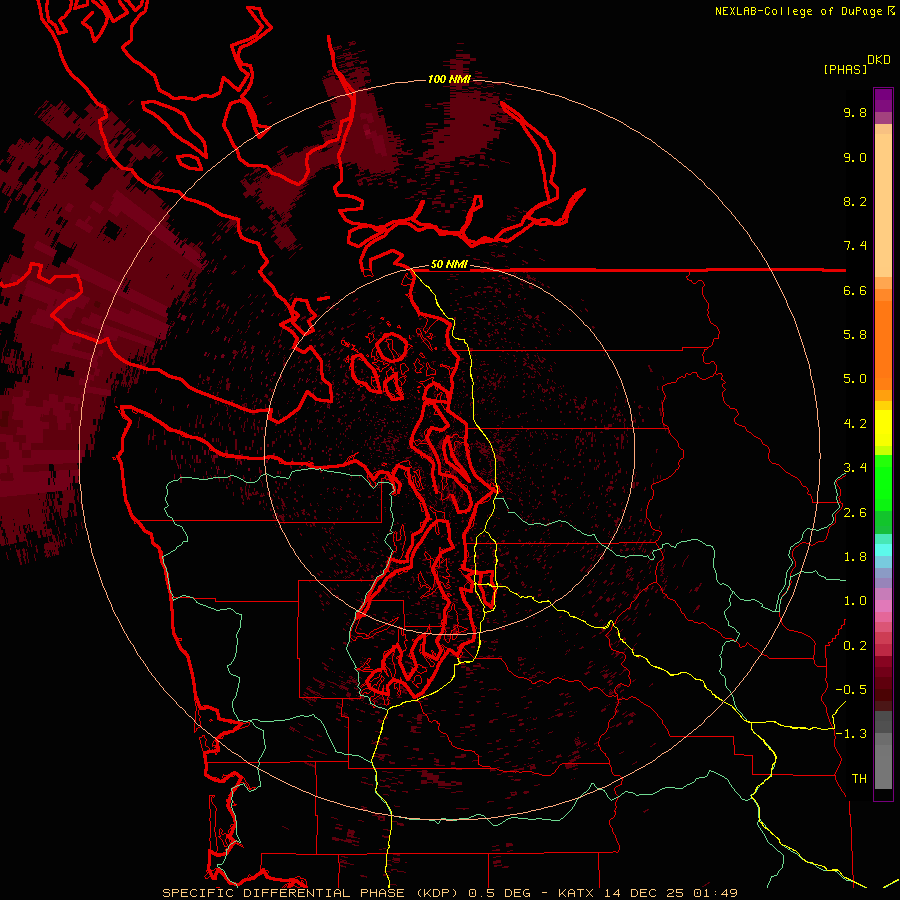Viewport: 900px width, 900px height.
Task: Click the [PHAS] legend heading
Action: click(x=845, y=69)
